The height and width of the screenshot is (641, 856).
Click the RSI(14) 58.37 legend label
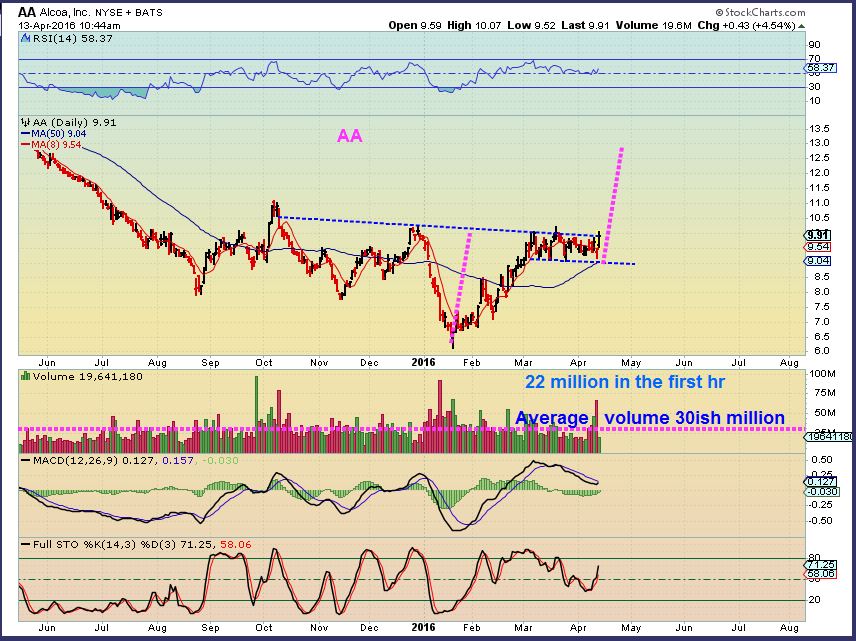click(x=72, y=38)
